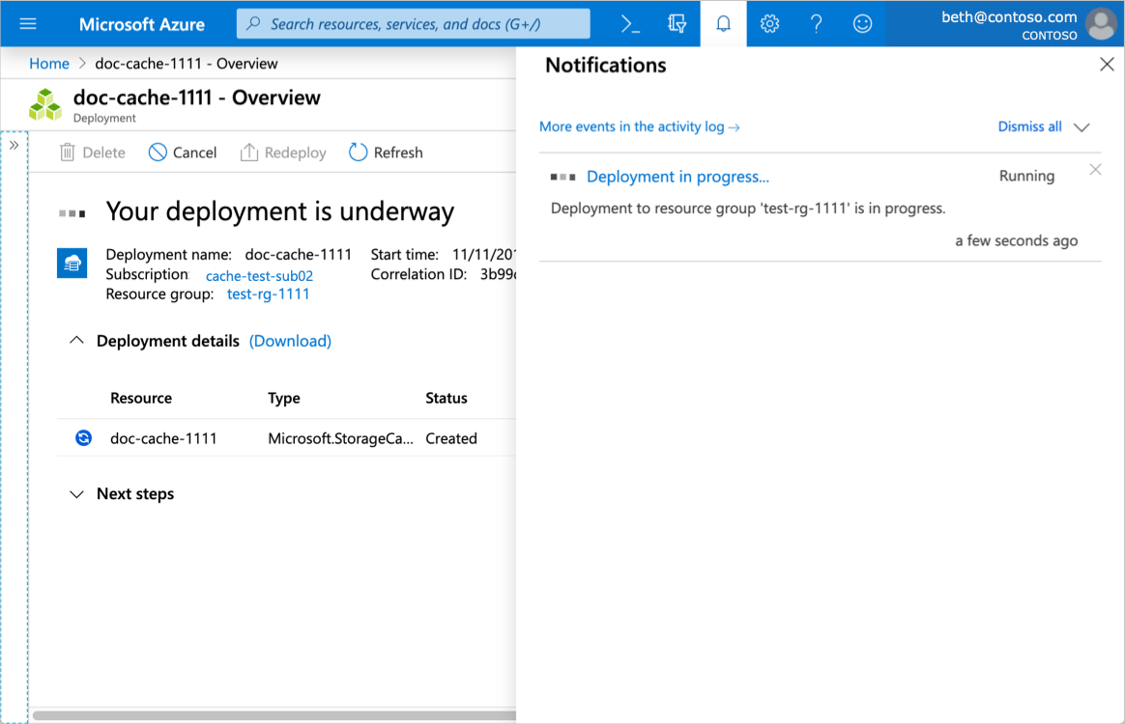Open subscription cache-test-sub02
1125x724 pixels.
click(x=258, y=275)
